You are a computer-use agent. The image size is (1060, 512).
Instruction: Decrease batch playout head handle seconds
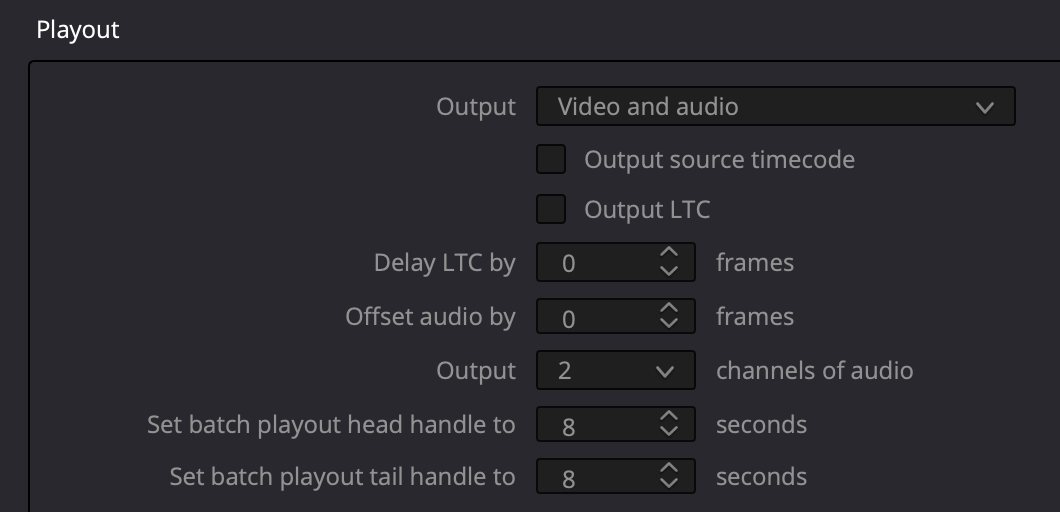pyautogui.click(x=669, y=432)
